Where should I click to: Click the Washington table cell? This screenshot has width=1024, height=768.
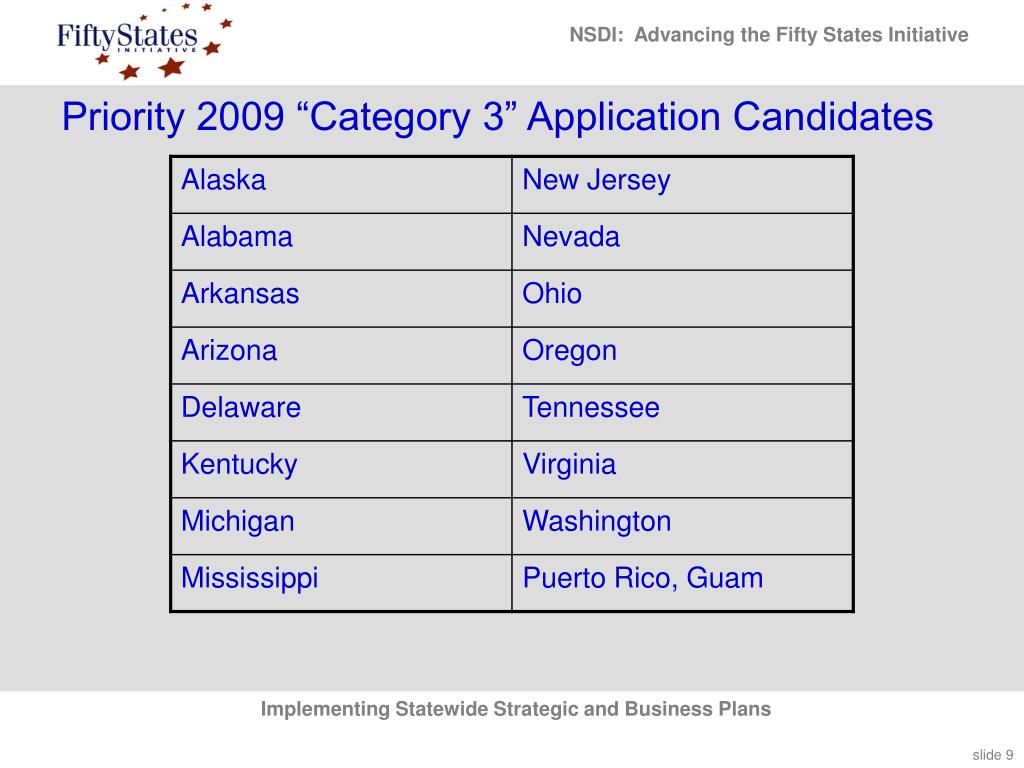pos(682,526)
